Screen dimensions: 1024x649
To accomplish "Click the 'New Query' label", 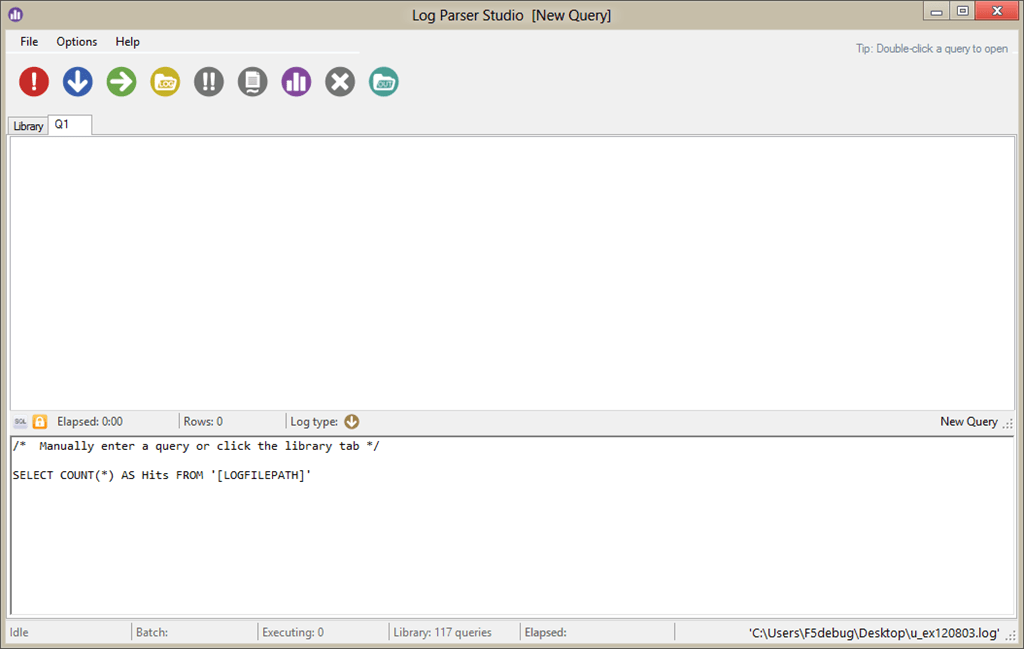I will [x=968, y=422].
